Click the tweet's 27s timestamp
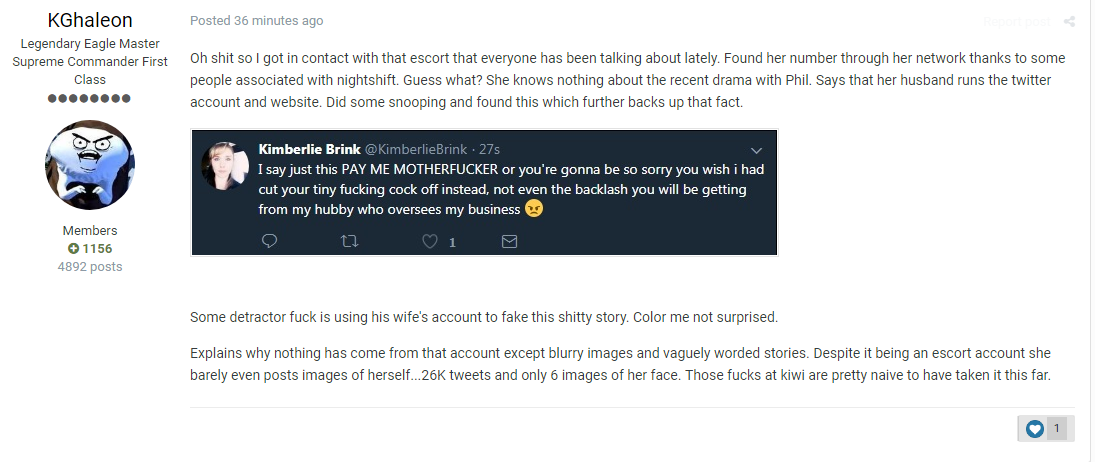 click(490, 149)
